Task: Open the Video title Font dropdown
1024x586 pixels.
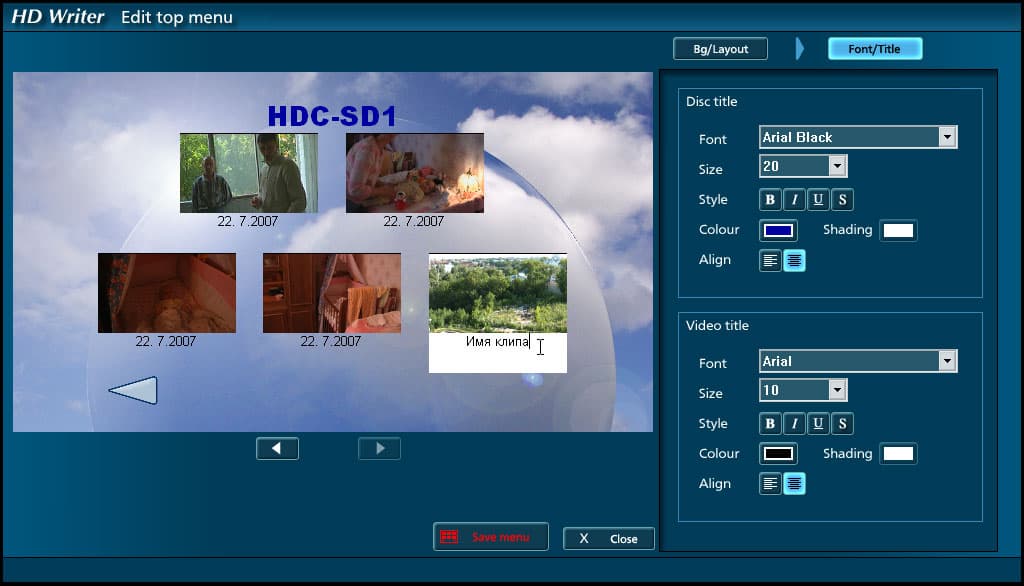Action: tap(947, 361)
